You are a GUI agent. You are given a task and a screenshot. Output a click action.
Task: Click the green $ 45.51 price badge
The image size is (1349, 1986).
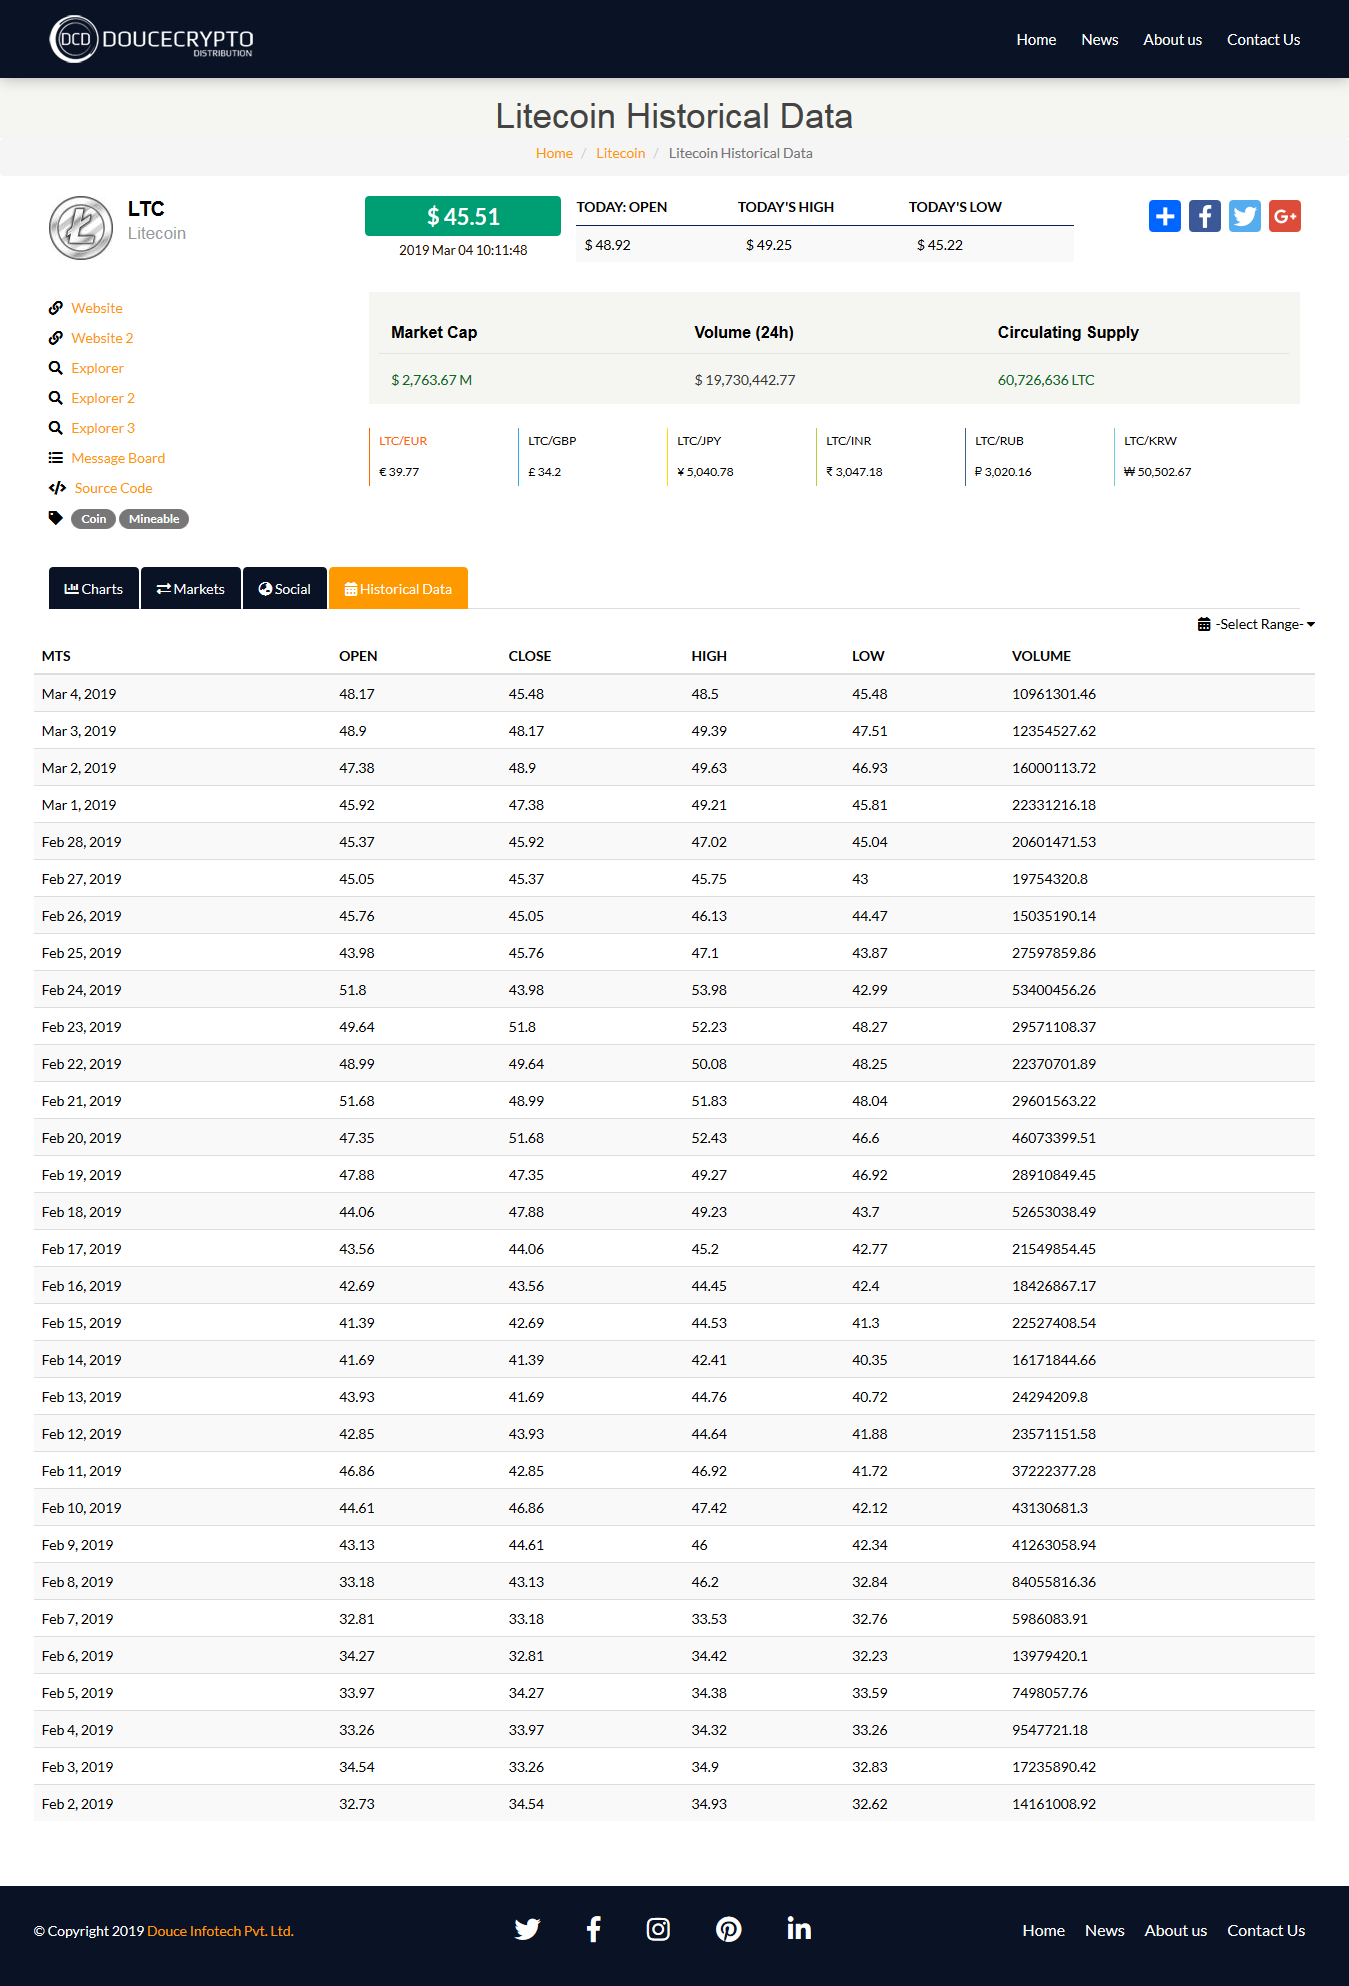click(463, 216)
